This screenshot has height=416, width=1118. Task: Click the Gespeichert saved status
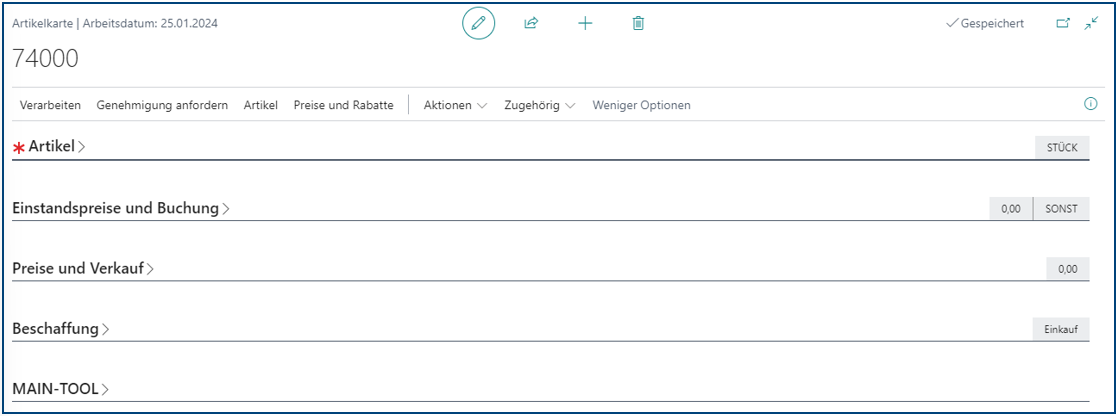coord(985,24)
